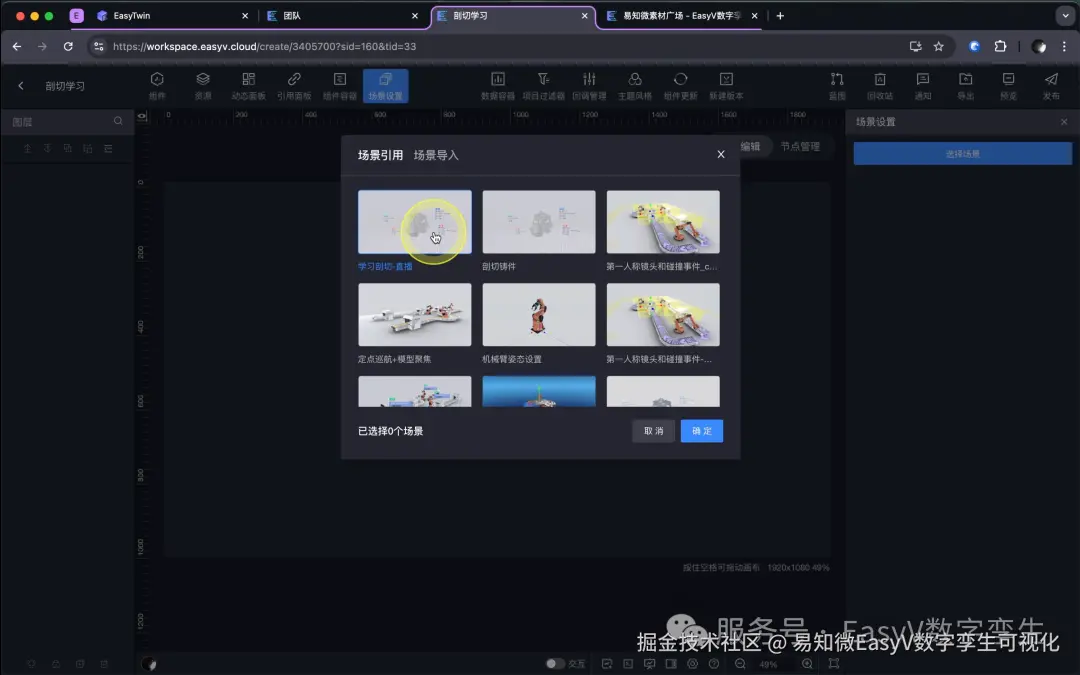Click the highlighted 场景设置 toolbar icon
Screen dimensions: 1080x675
pos(385,85)
